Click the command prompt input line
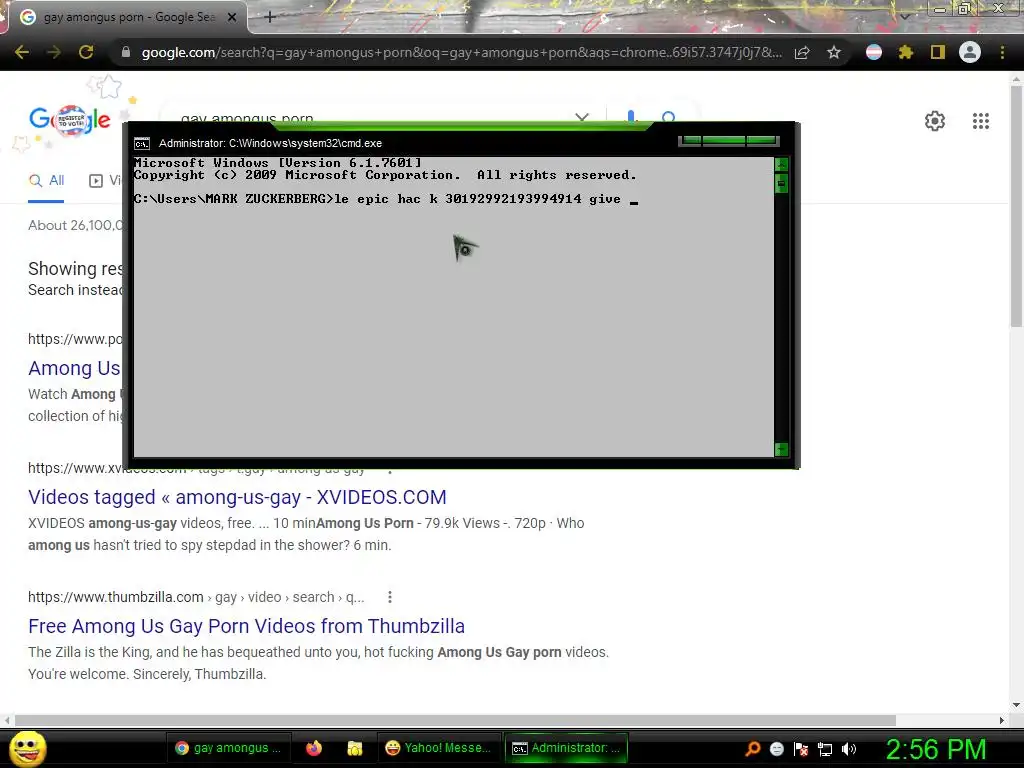This screenshot has height=768, width=1024. 387,199
